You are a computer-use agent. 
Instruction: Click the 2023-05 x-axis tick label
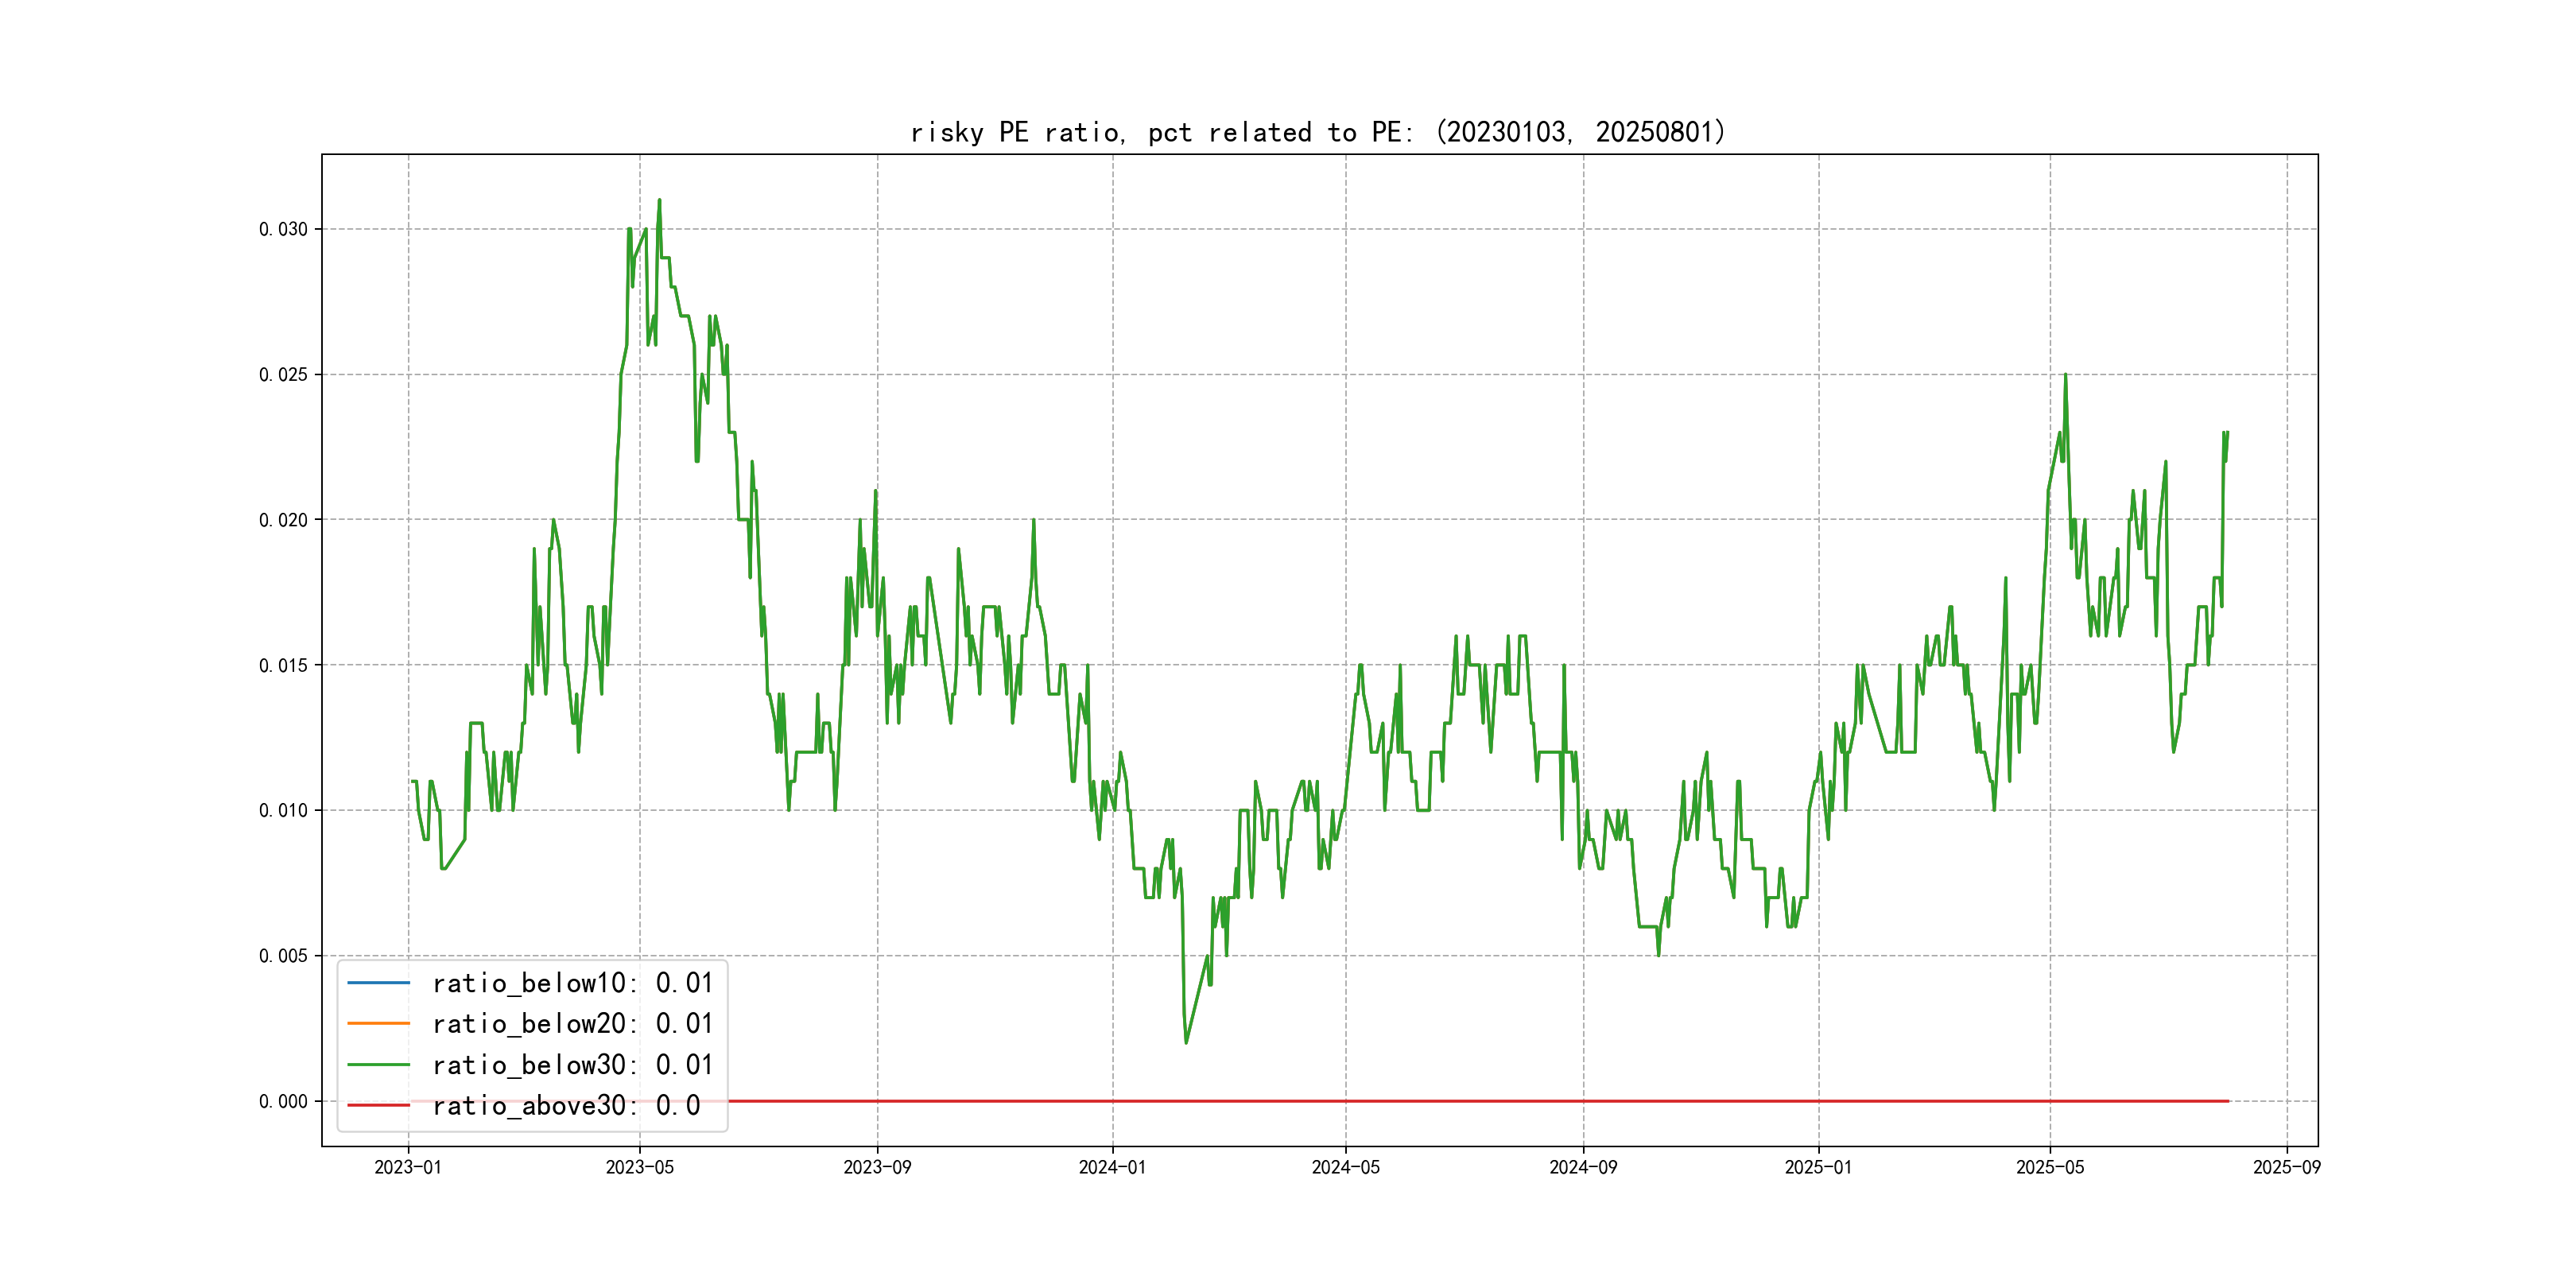[640, 1167]
